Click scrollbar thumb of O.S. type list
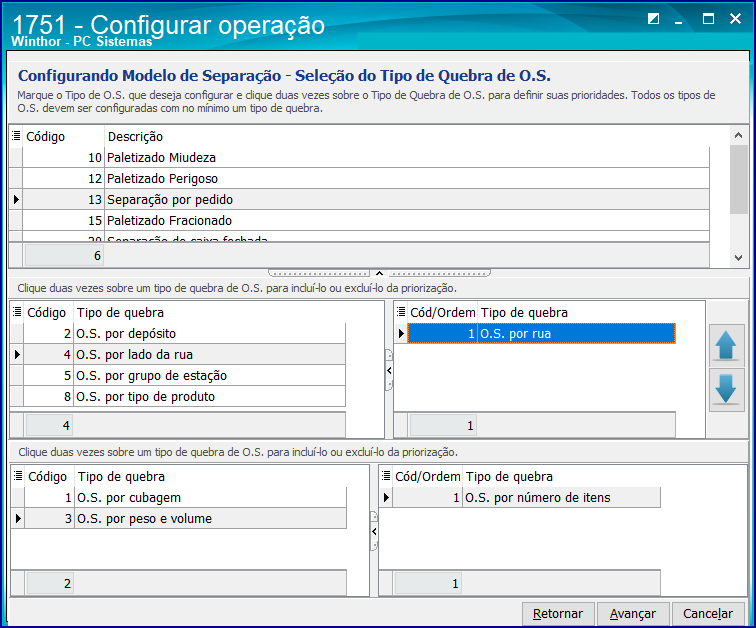 click(x=738, y=179)
